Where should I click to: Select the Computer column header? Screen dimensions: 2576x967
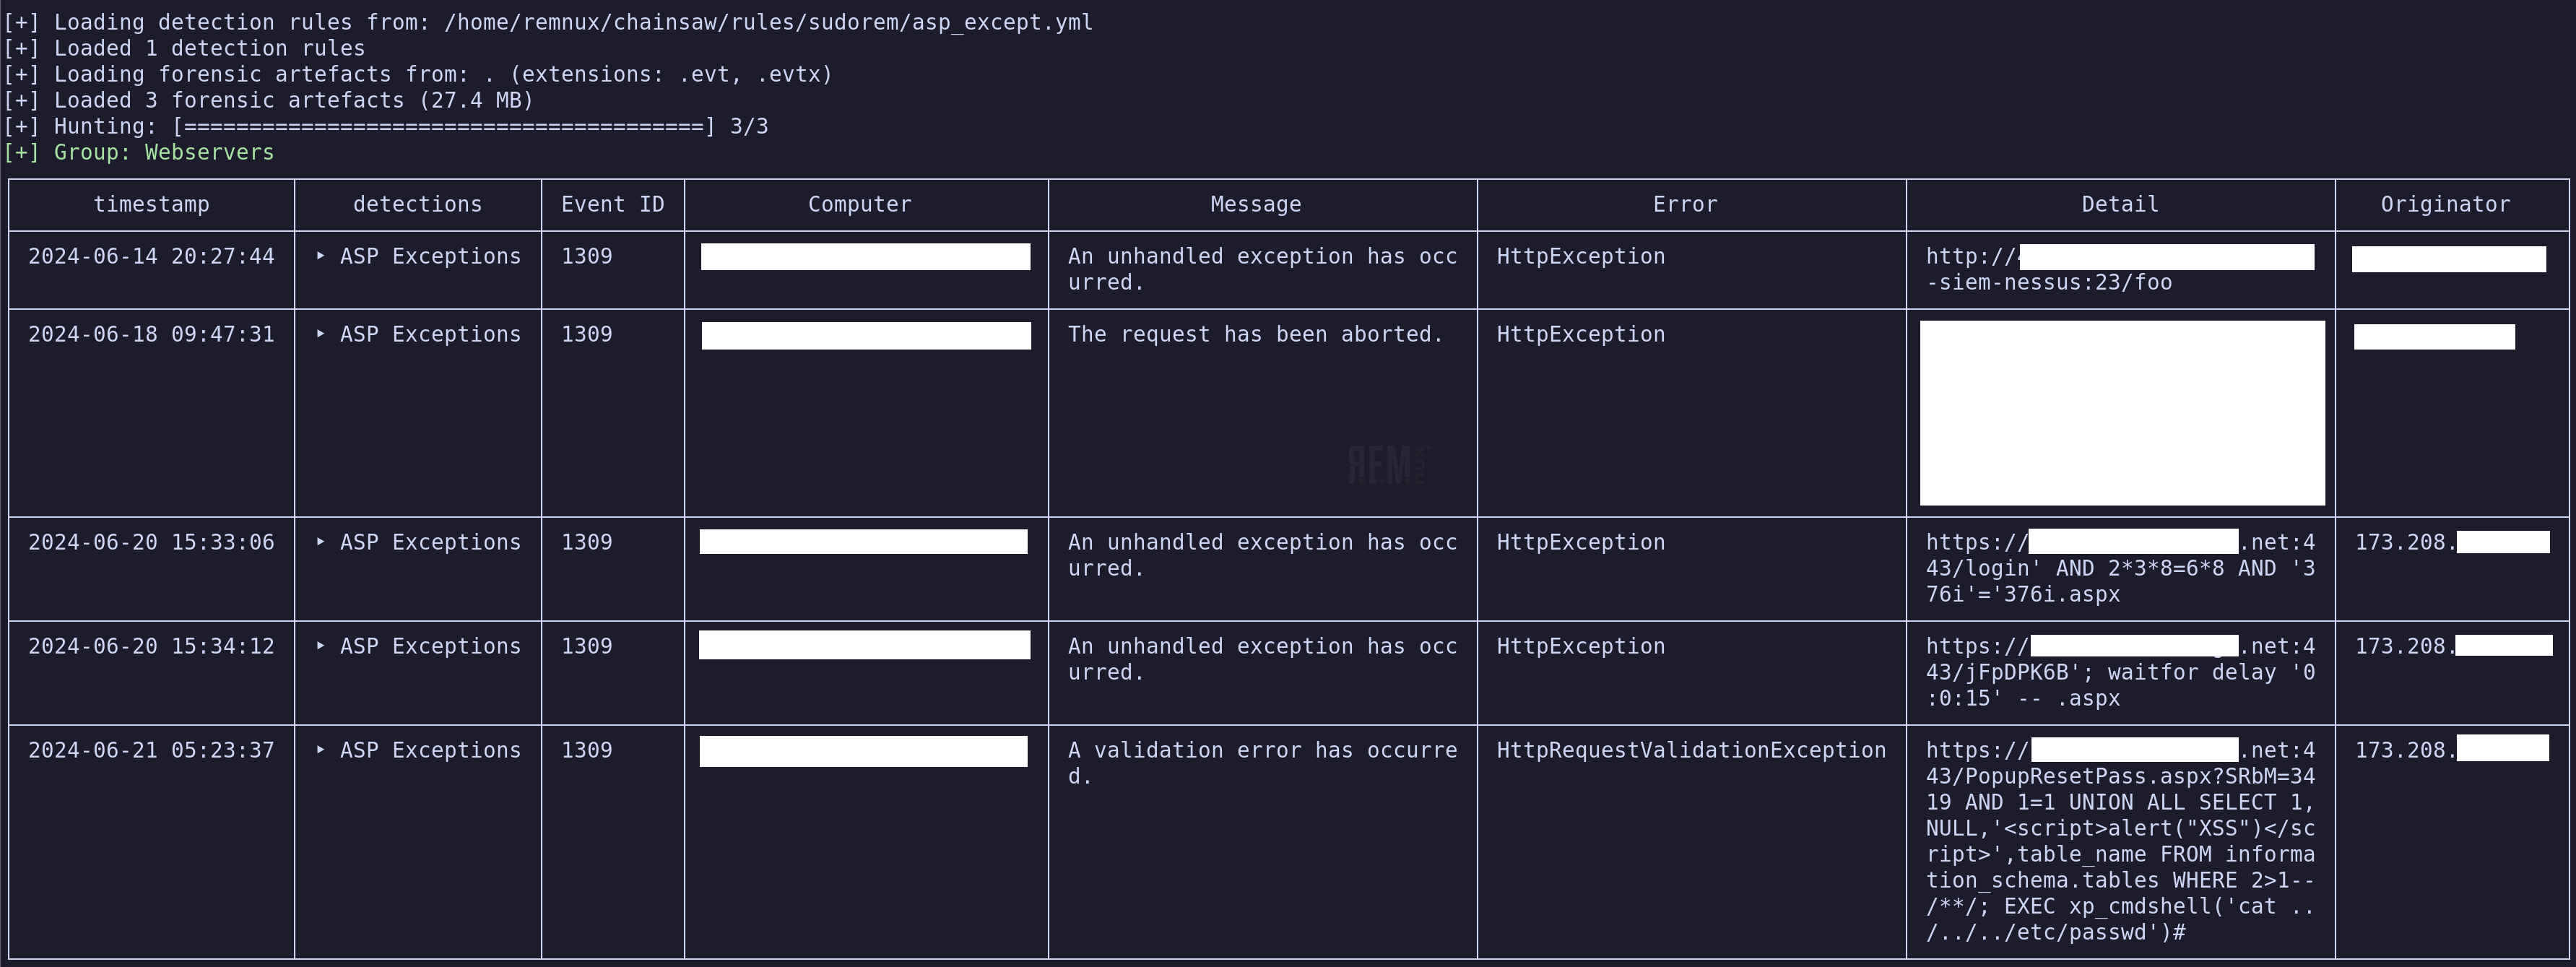858,204
